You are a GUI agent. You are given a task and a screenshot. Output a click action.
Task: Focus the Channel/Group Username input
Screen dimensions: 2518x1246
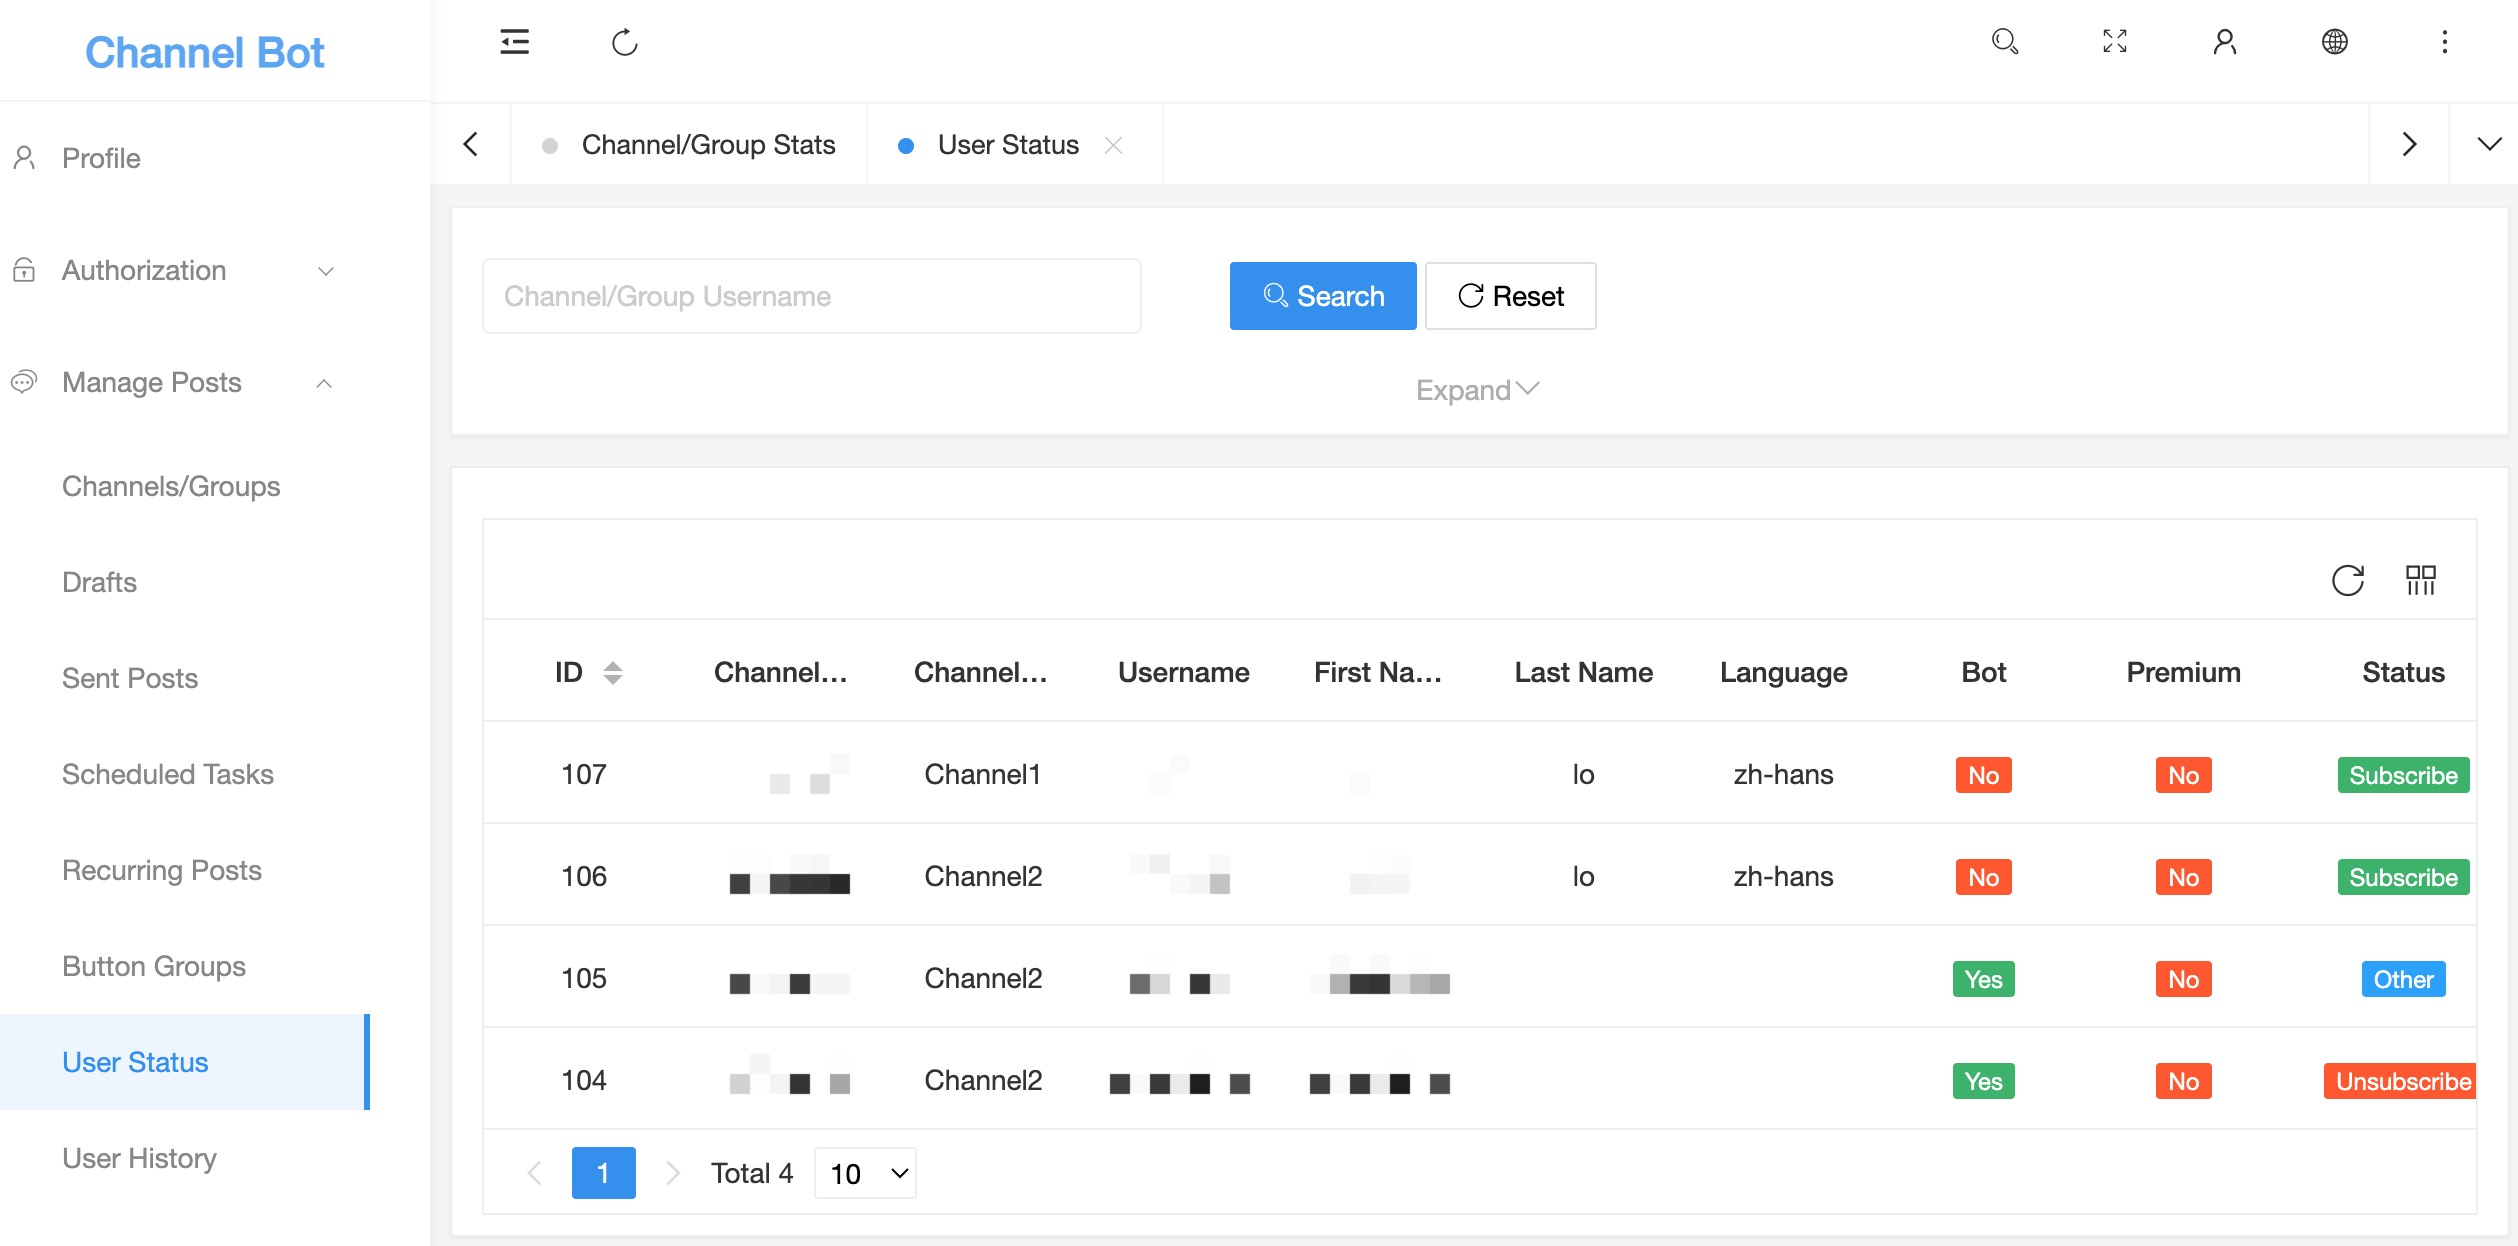click(x=812, y=296)
